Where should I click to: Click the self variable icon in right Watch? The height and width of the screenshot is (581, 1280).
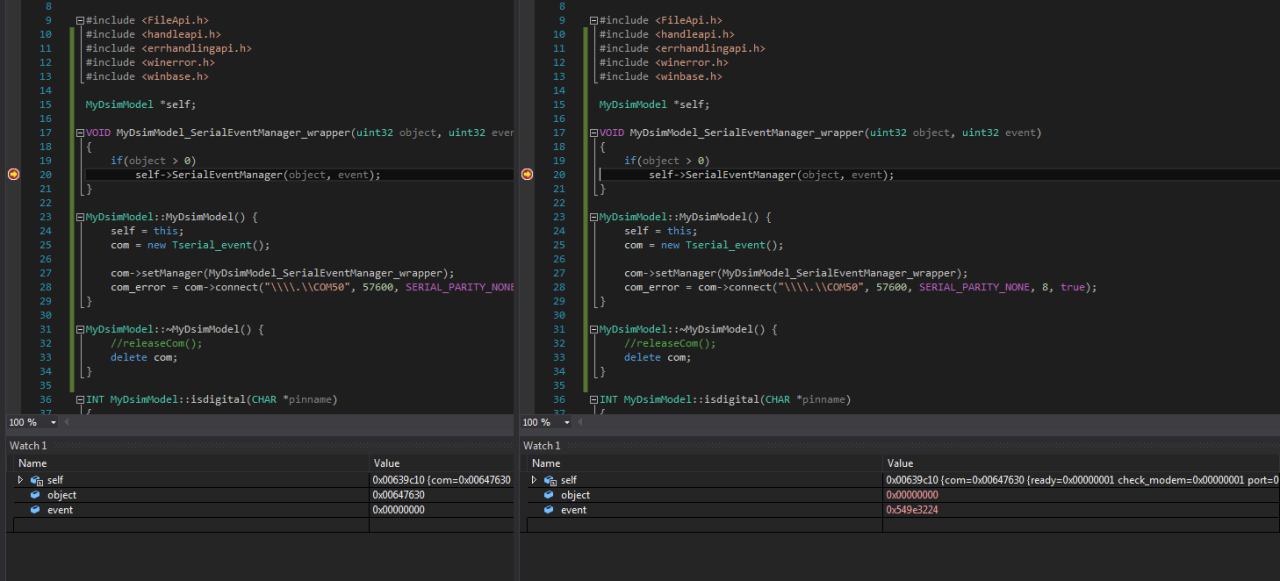(x=550, y=480)
